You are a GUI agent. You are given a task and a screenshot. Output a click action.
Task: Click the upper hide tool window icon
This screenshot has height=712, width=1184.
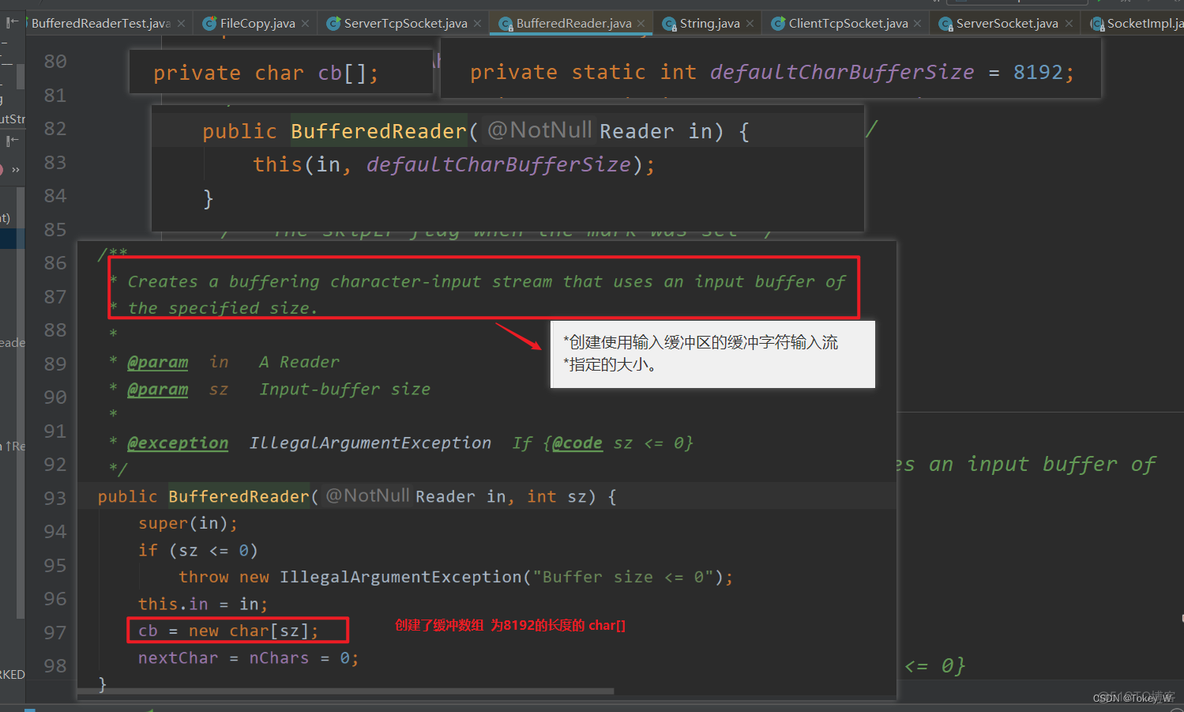point(12,23)
